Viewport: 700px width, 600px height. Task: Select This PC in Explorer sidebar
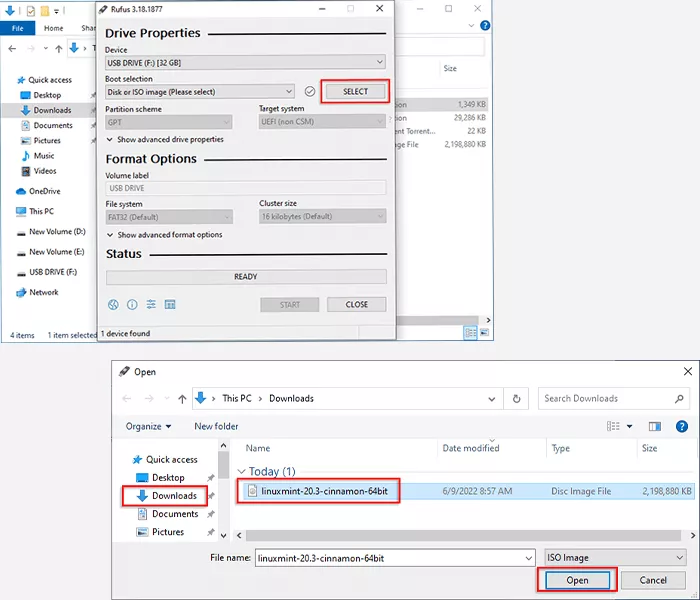(35, 211)
